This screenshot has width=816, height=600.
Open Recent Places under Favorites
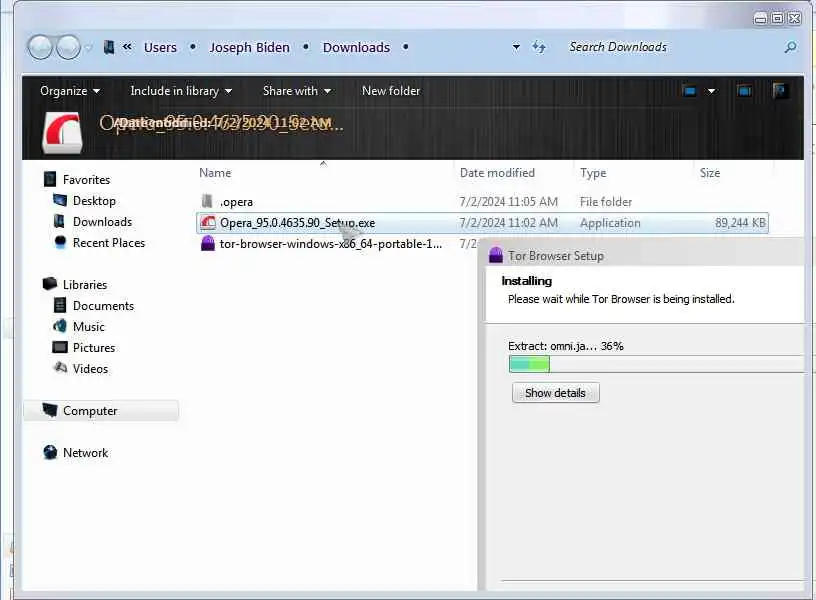point(109,242)
